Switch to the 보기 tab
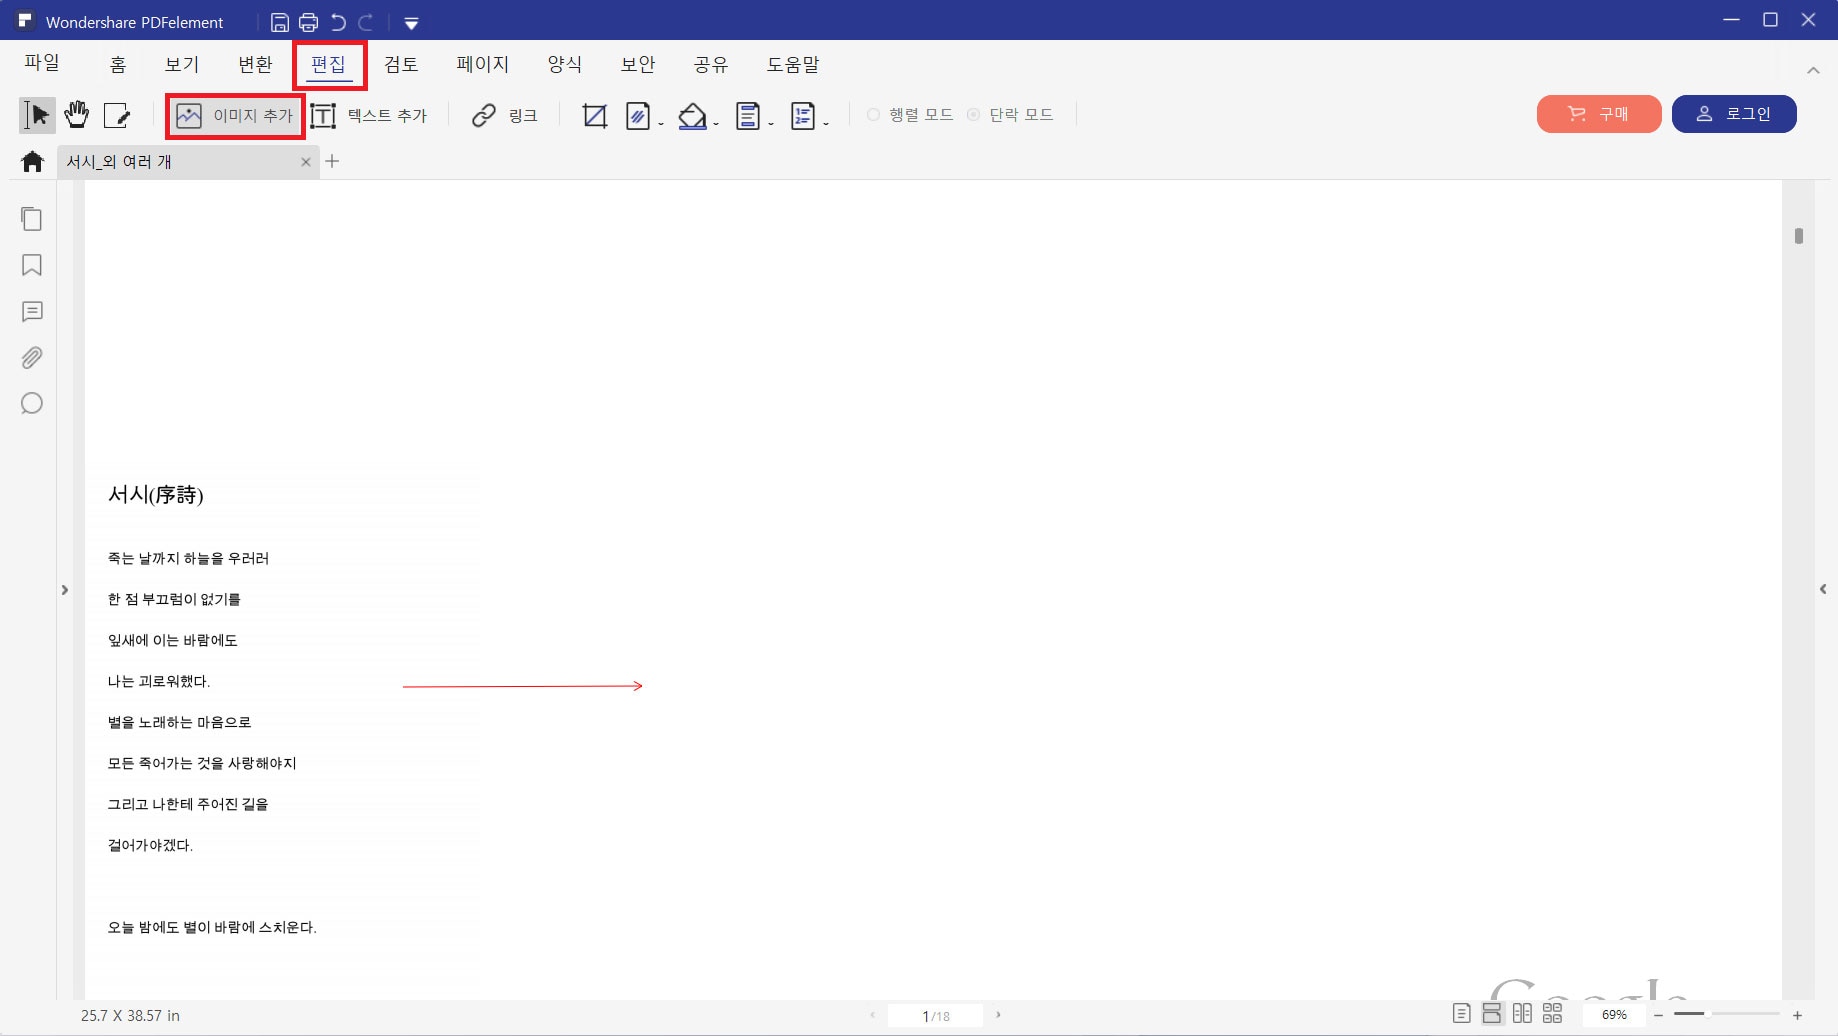This screenshot has height=1036, width=1838. [x=182, y=65]
